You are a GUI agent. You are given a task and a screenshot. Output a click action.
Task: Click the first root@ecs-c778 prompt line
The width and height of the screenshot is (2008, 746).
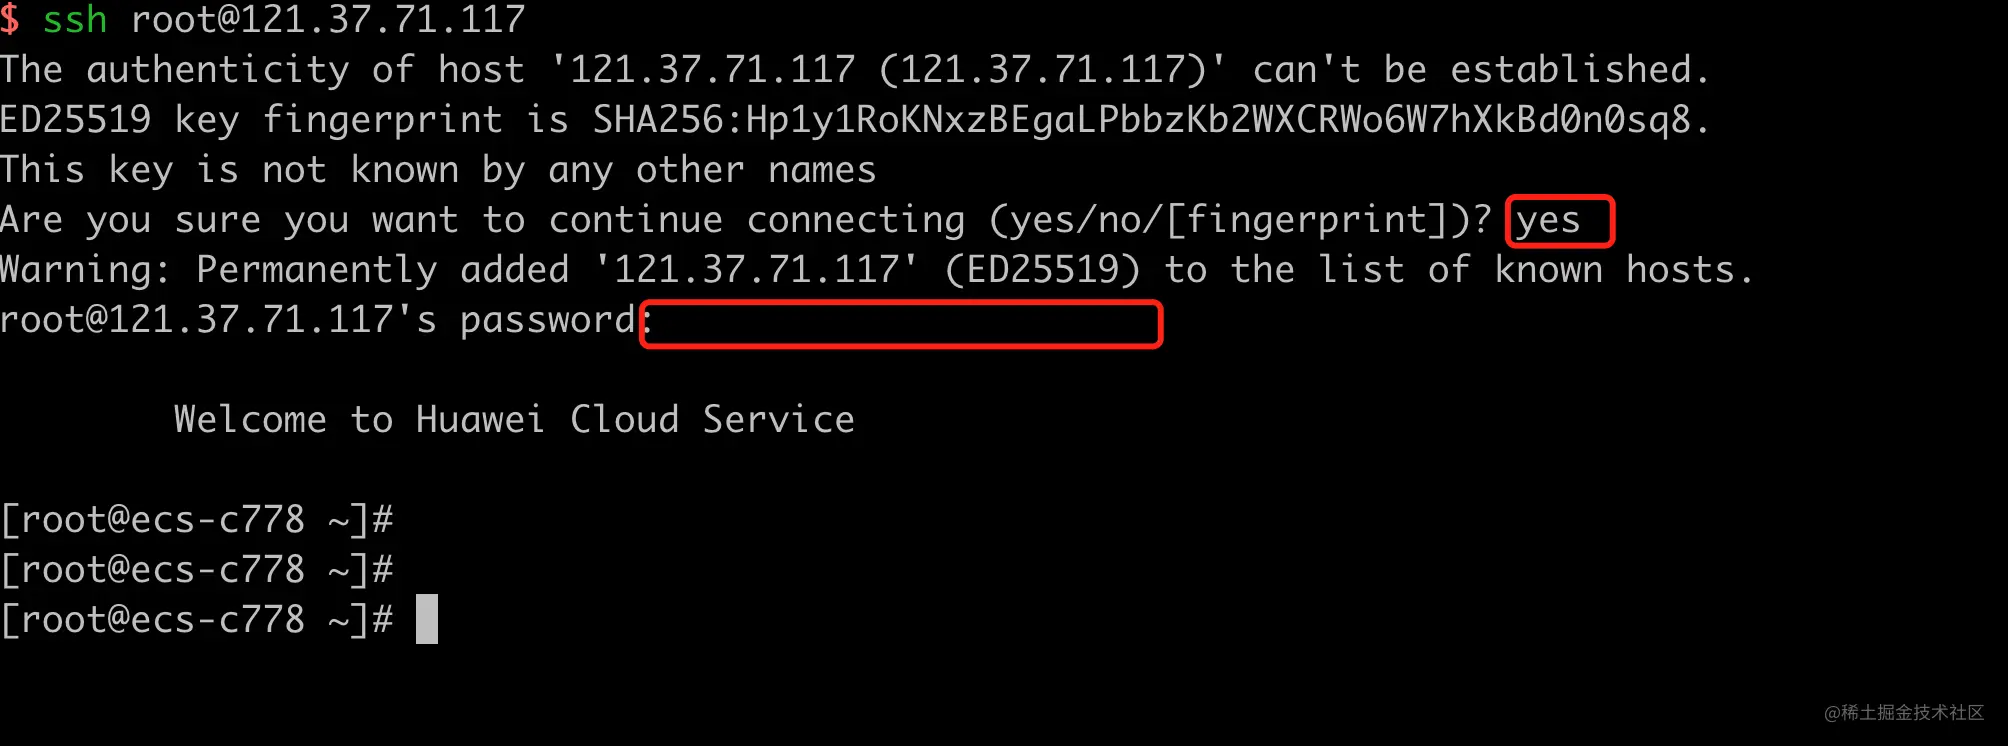197,520
